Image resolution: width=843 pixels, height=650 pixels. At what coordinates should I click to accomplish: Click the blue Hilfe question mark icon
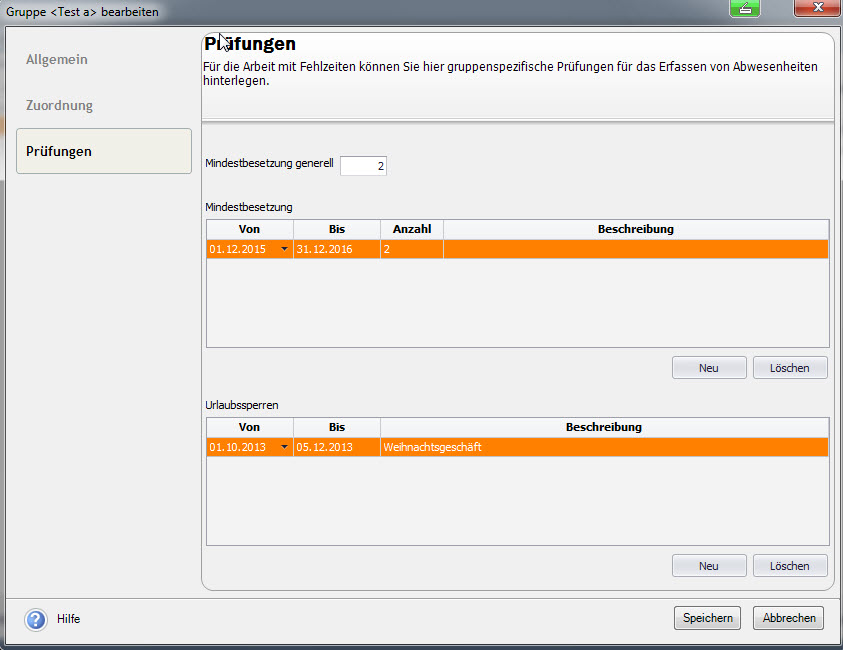tap(36, 619)
